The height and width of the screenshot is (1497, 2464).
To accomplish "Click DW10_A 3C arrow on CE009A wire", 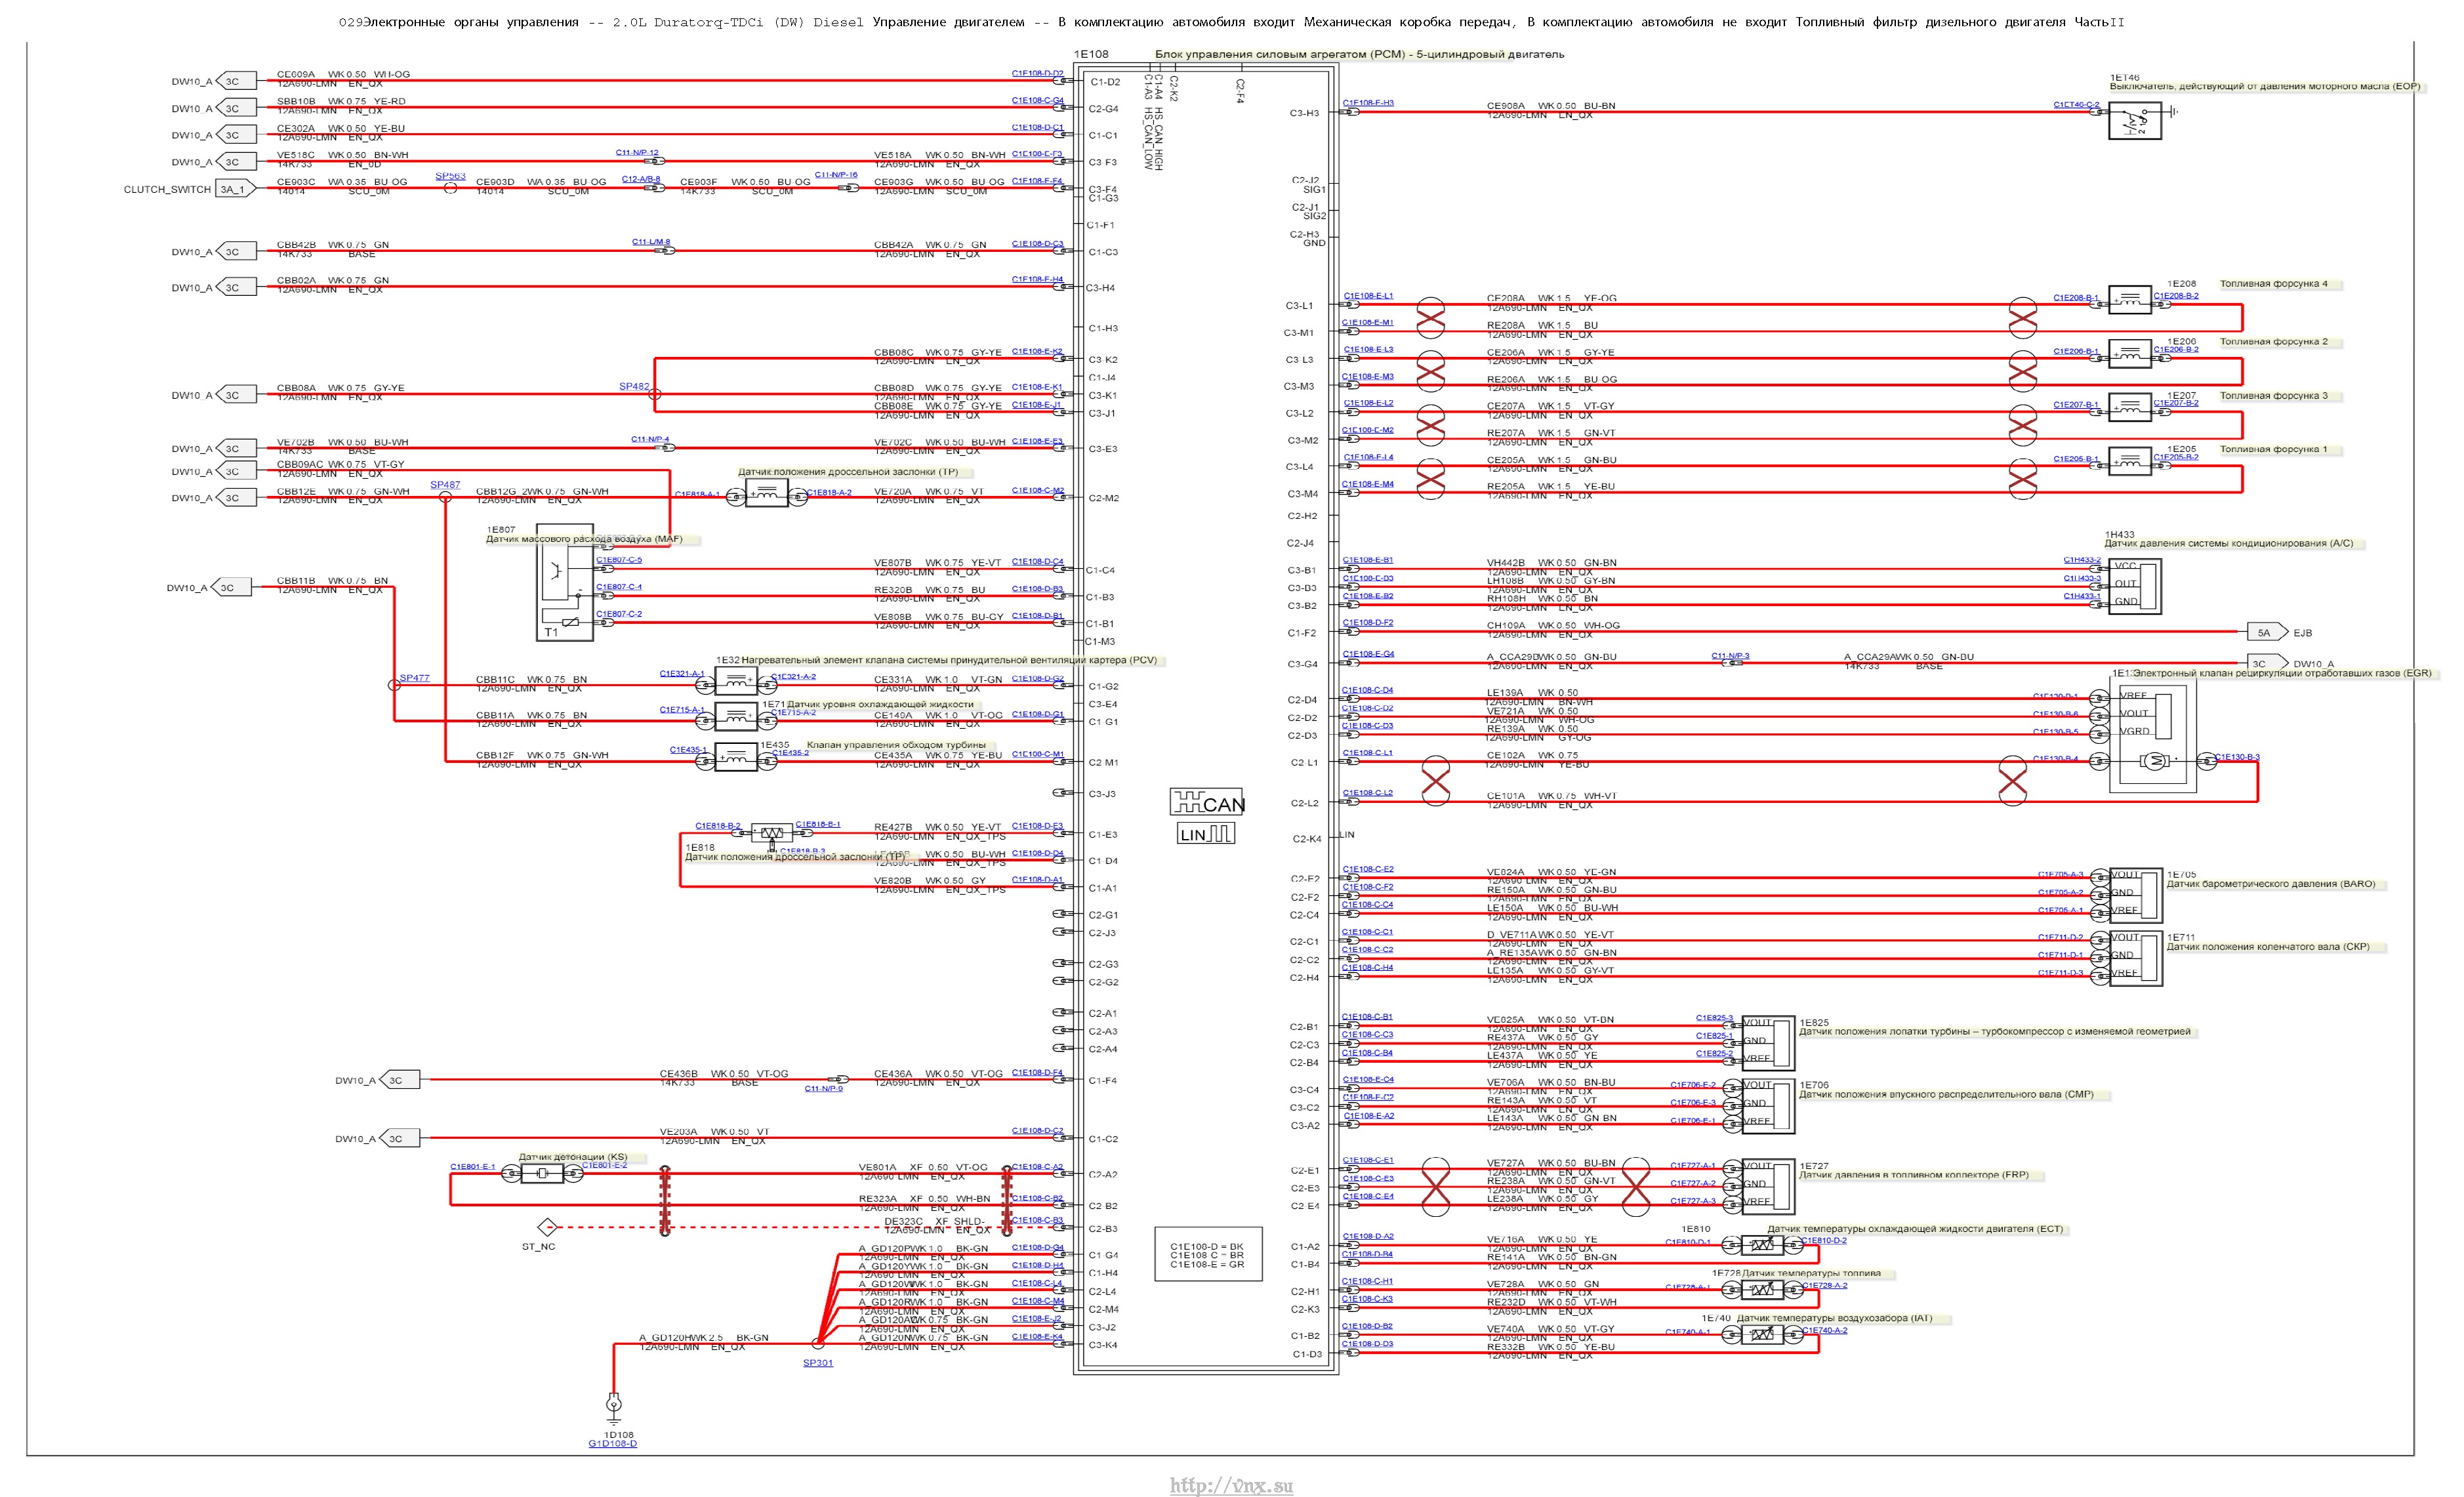I will [236, 81].
